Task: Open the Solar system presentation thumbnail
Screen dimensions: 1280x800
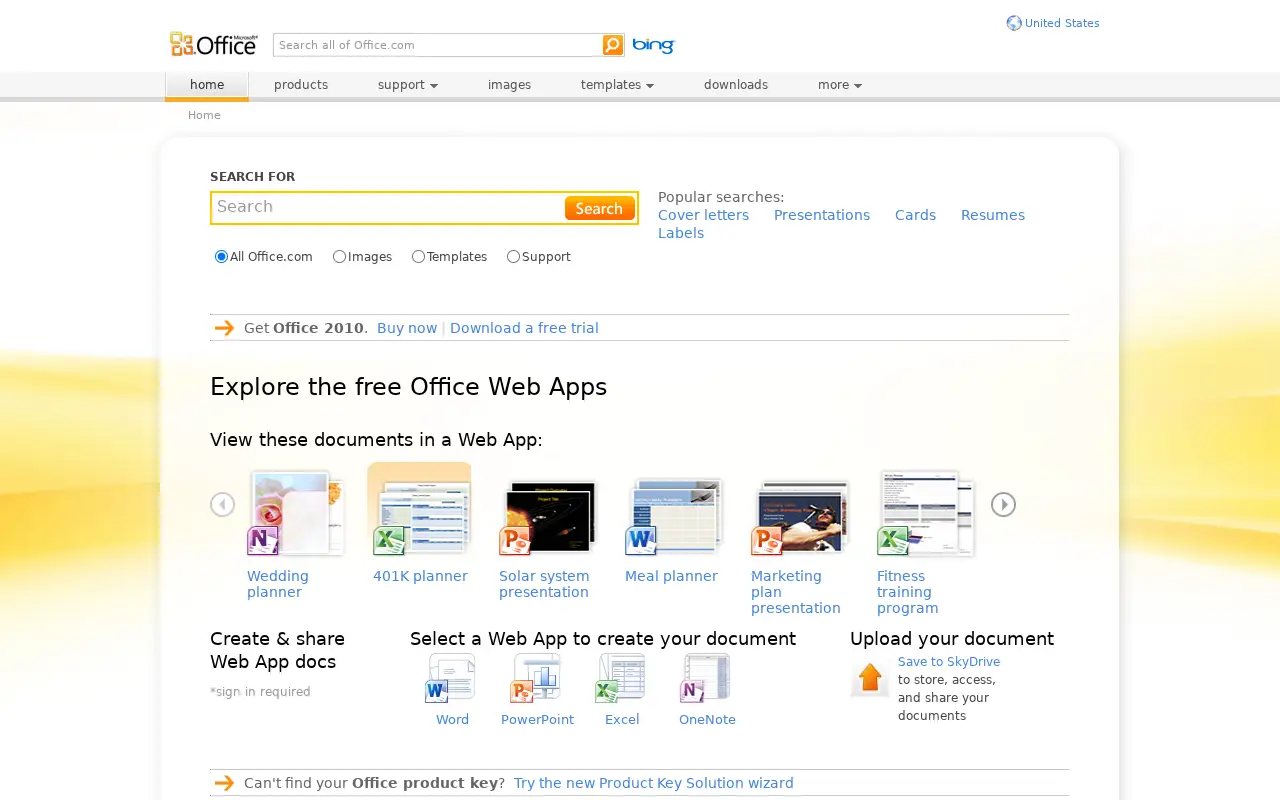Action: [547, 517]
